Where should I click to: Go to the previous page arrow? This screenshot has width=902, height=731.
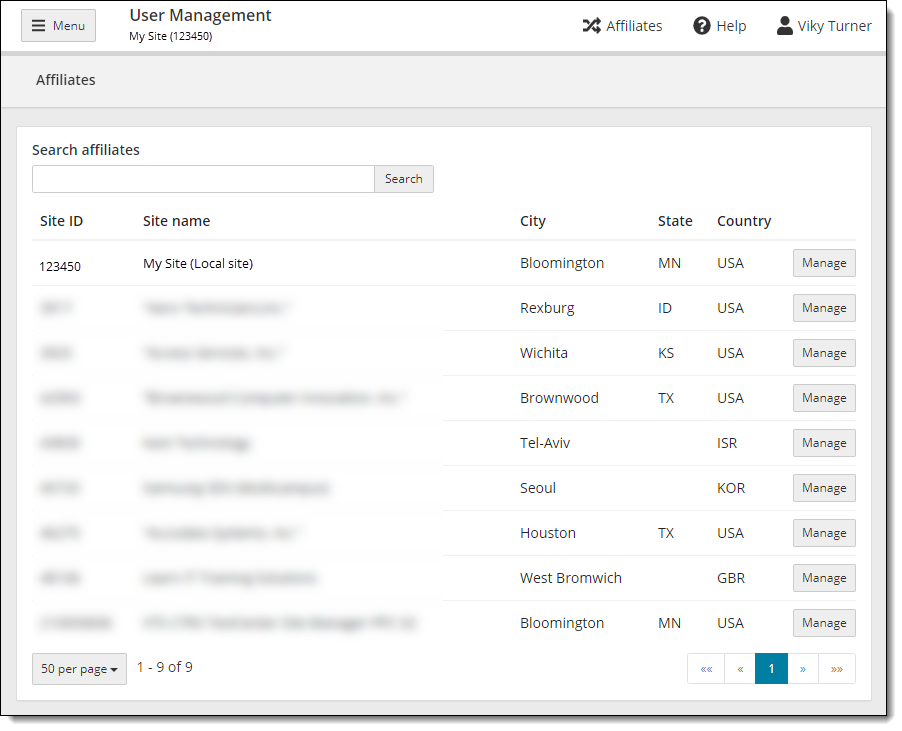point(739,668)
